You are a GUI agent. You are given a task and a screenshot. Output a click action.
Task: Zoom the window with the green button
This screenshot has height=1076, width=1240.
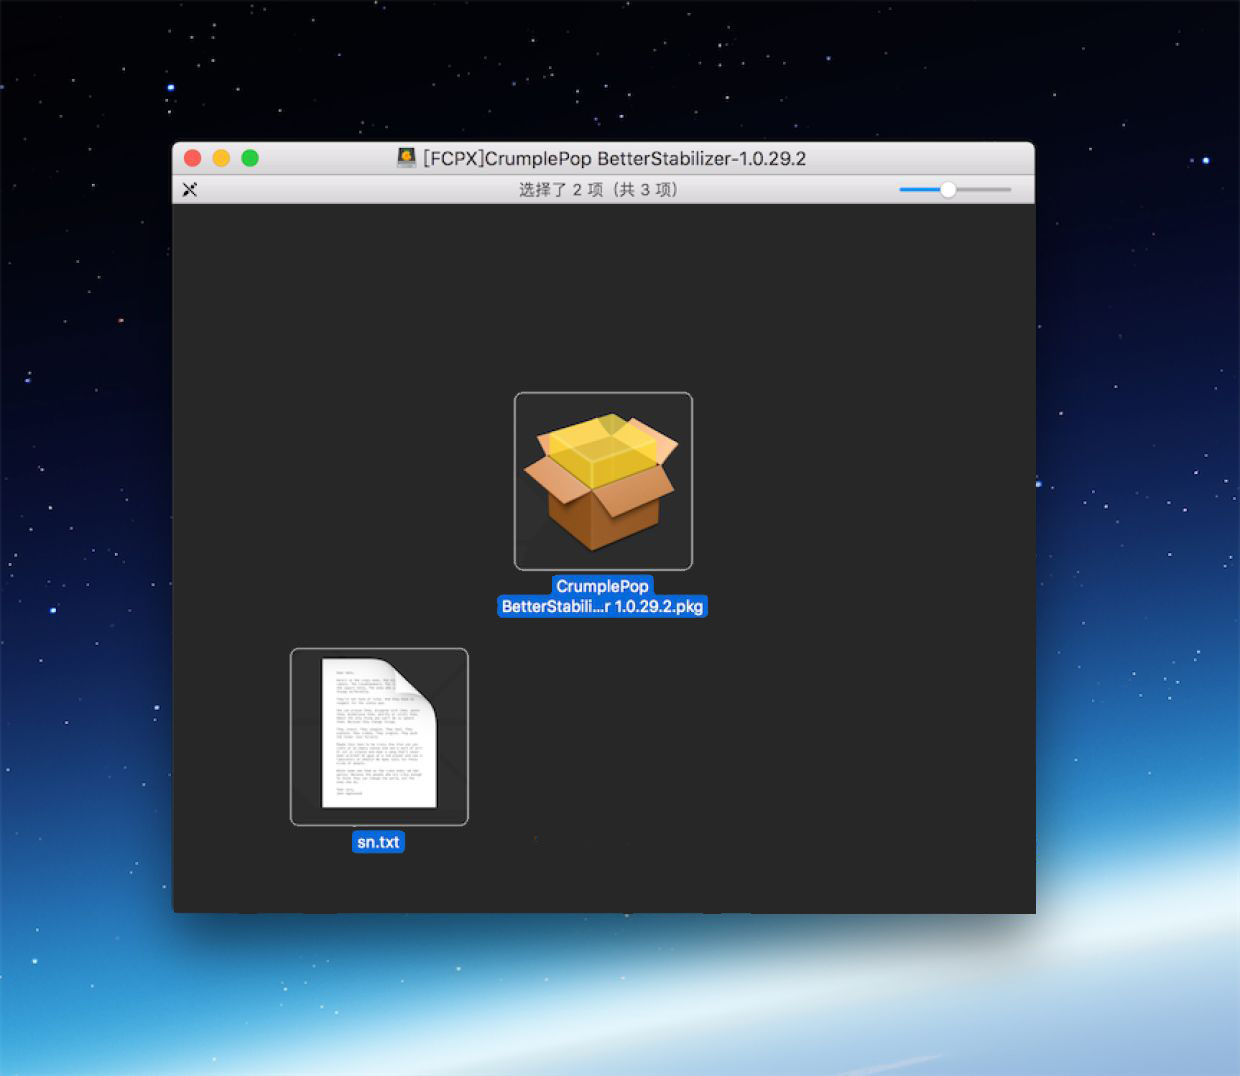coord(250,158)
